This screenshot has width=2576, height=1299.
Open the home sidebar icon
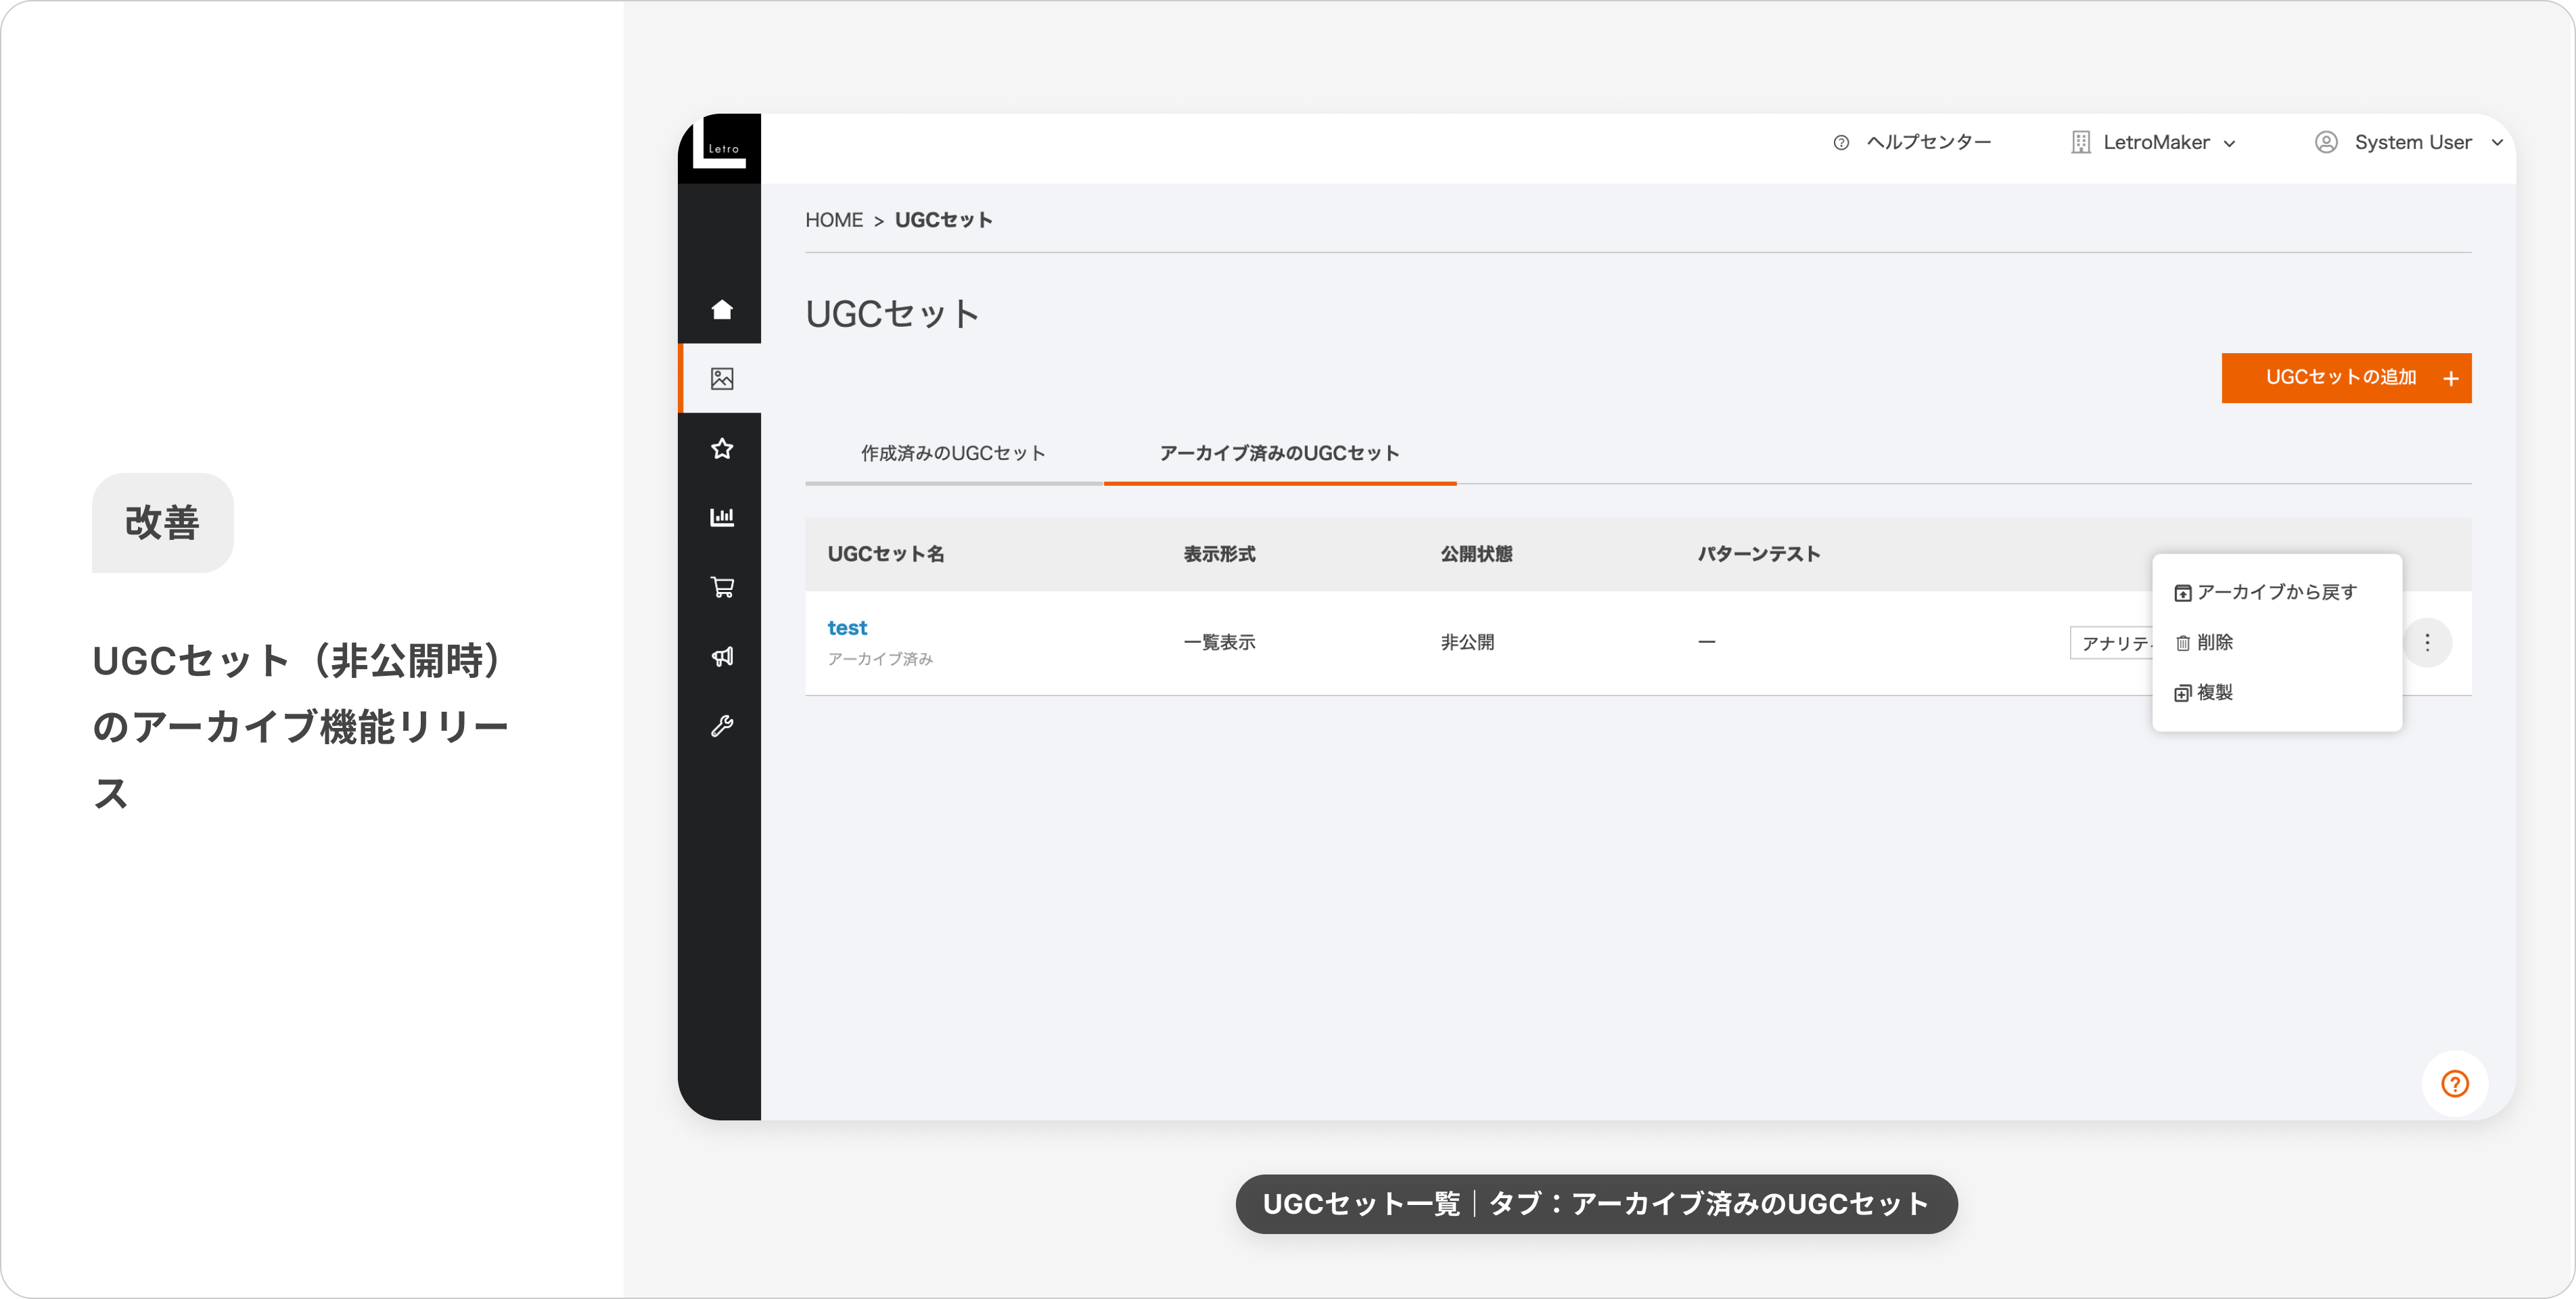click(722, 309)
